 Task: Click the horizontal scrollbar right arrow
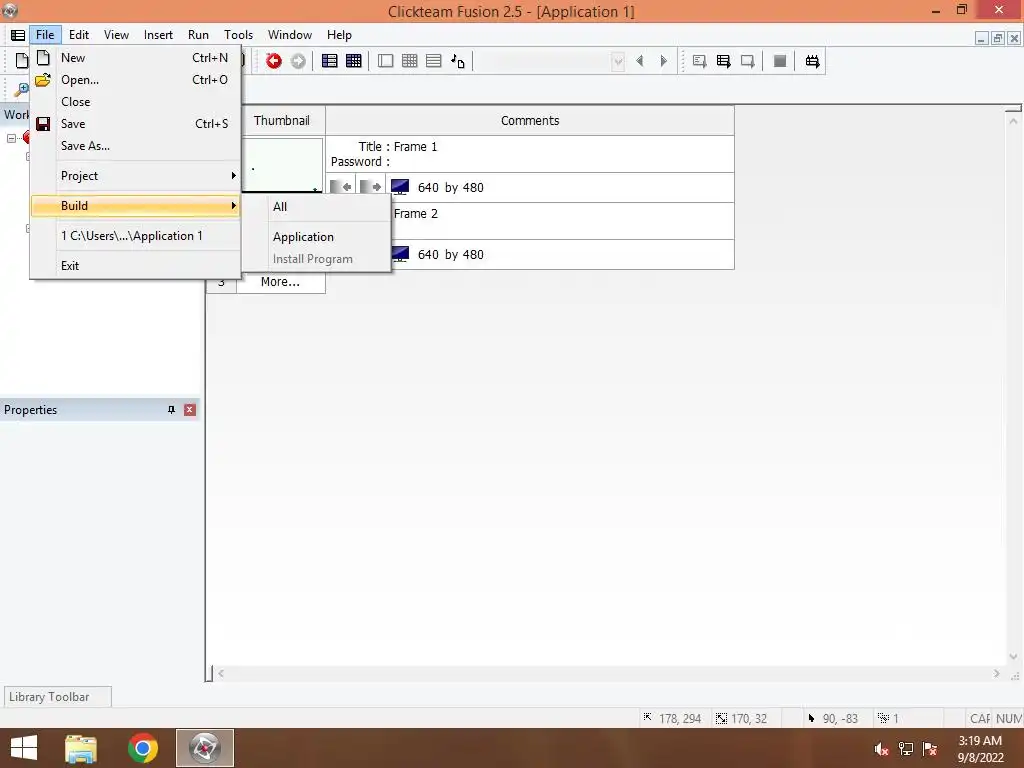point(997,673)
